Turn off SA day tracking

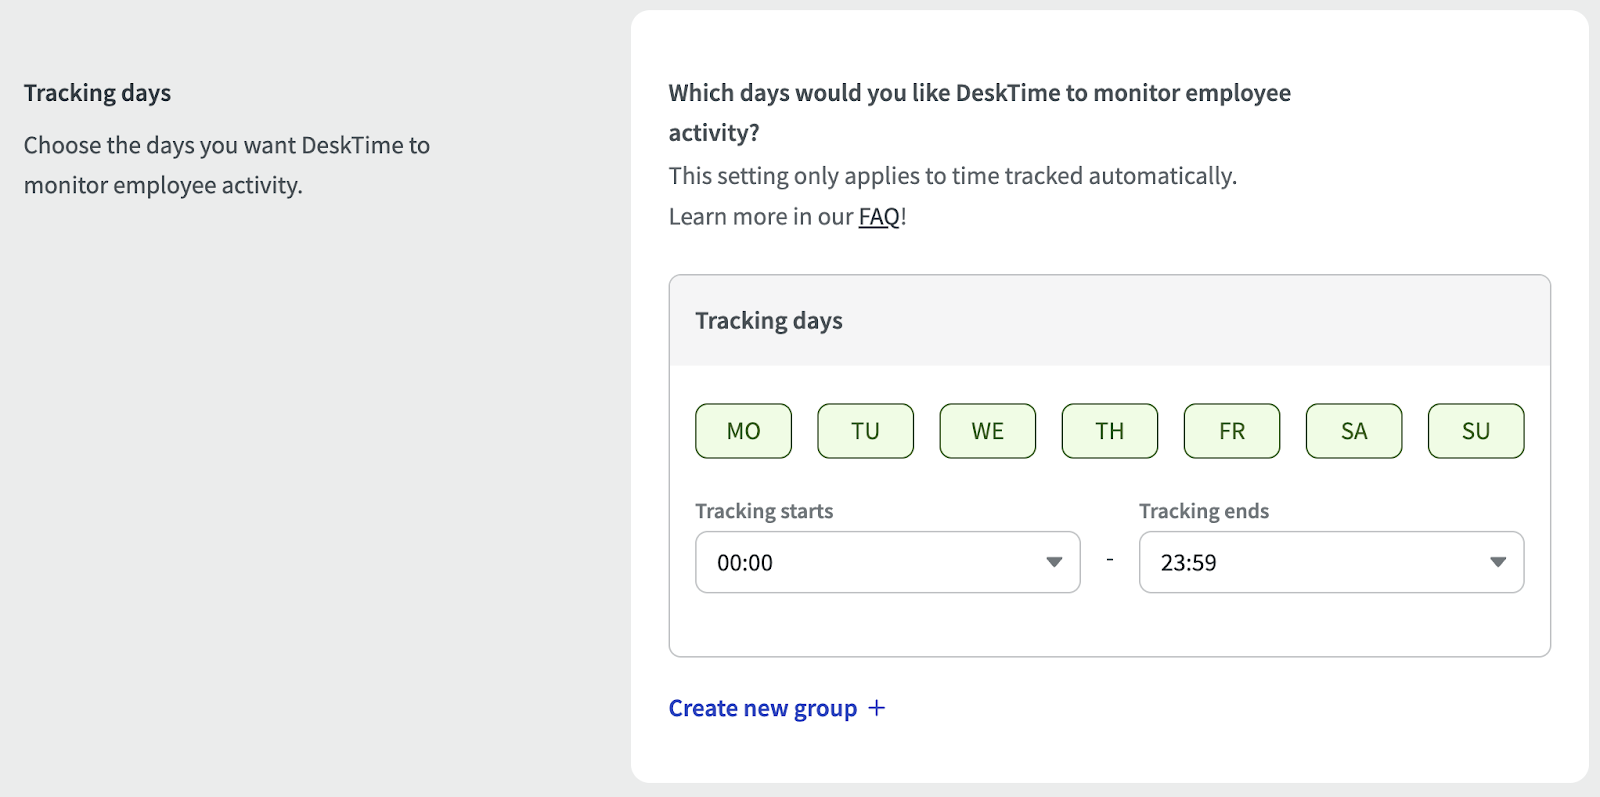pos(1353,431)
